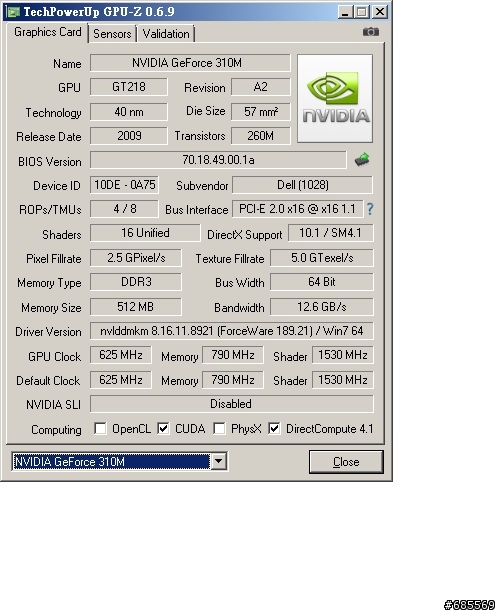This screenshot has width=500, height=613.
Task: Click the Die Size value 57 mm²
Action: 261,112
